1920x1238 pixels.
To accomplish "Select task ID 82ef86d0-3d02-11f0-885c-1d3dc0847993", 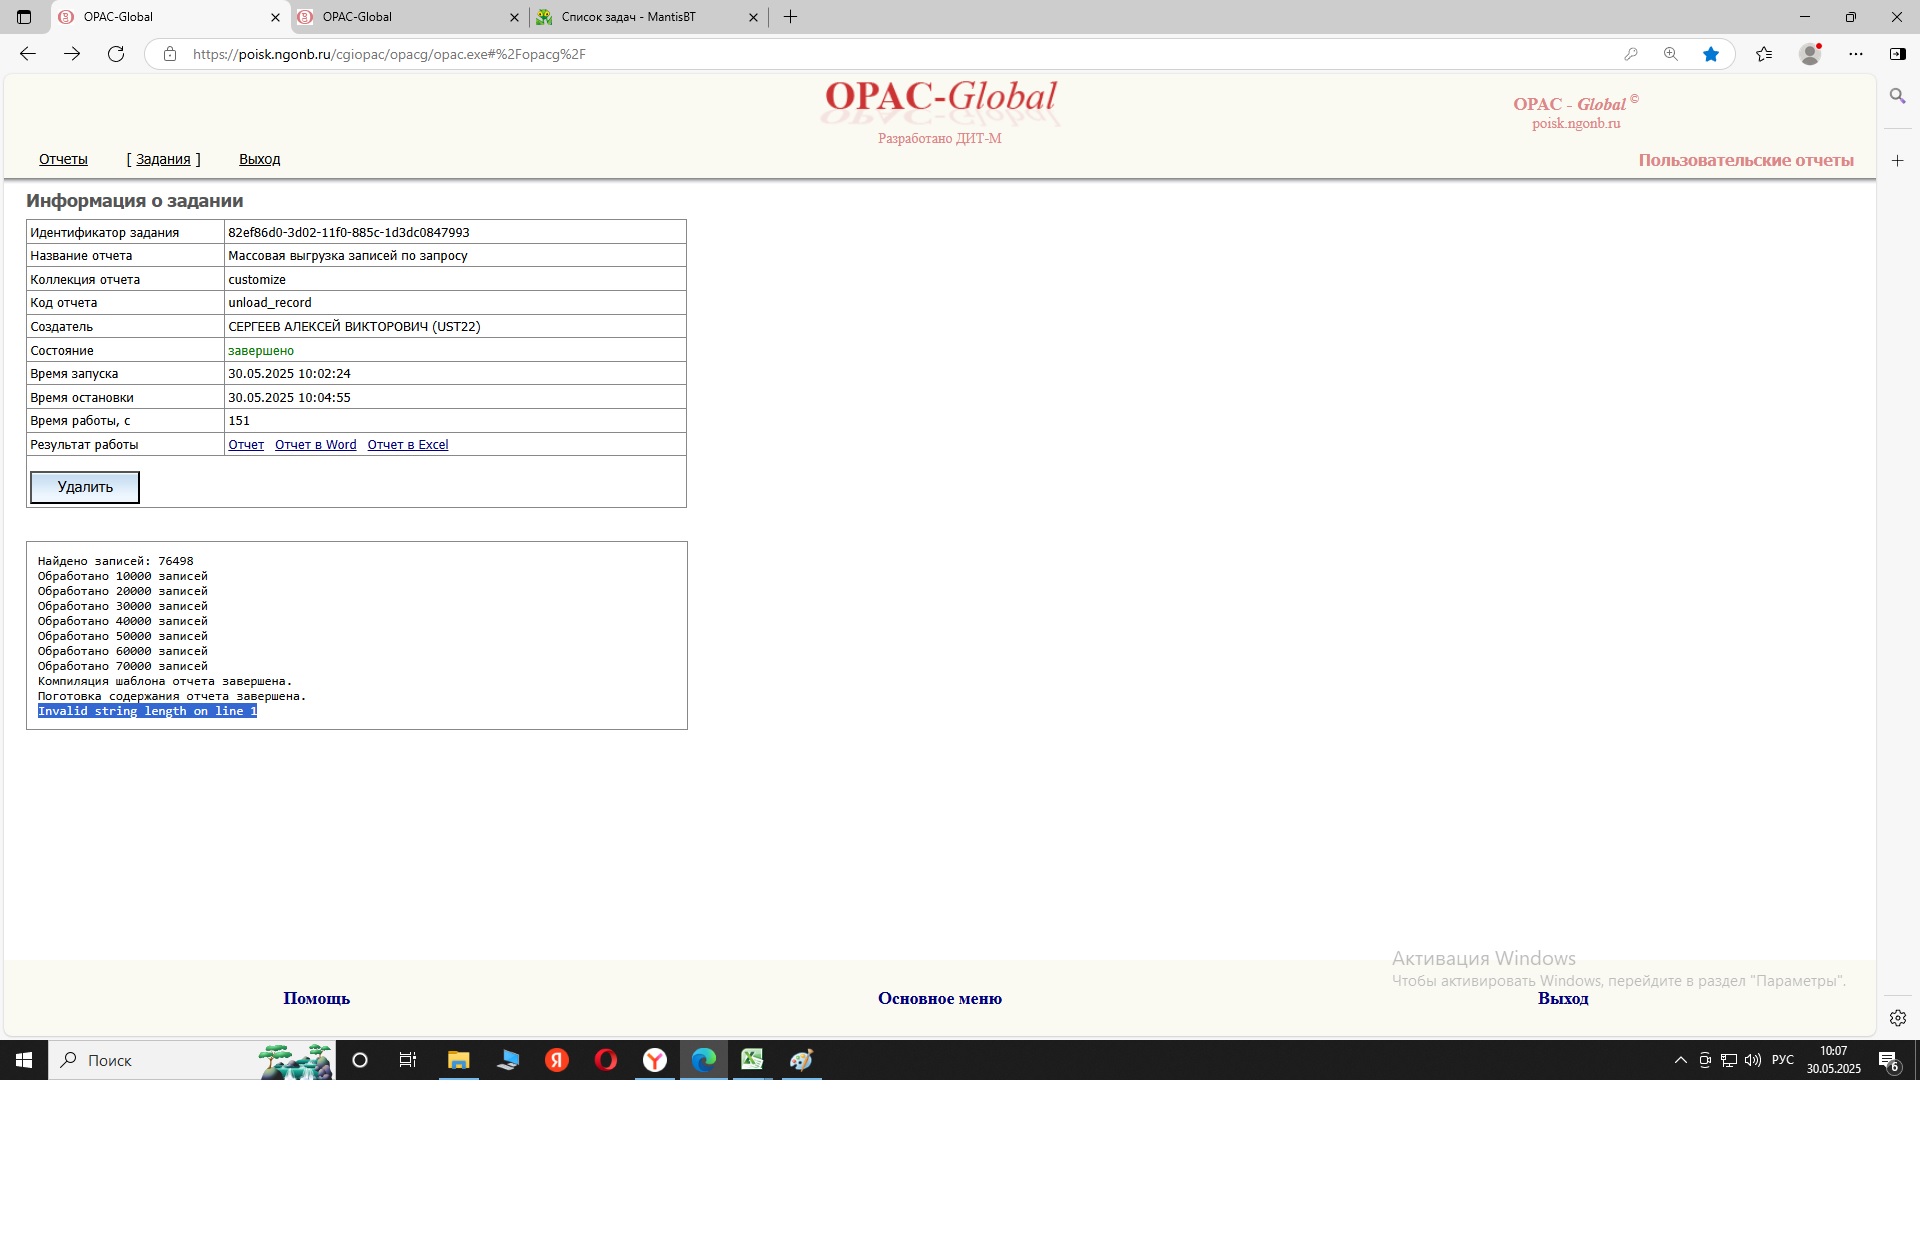I will (349, 232).
